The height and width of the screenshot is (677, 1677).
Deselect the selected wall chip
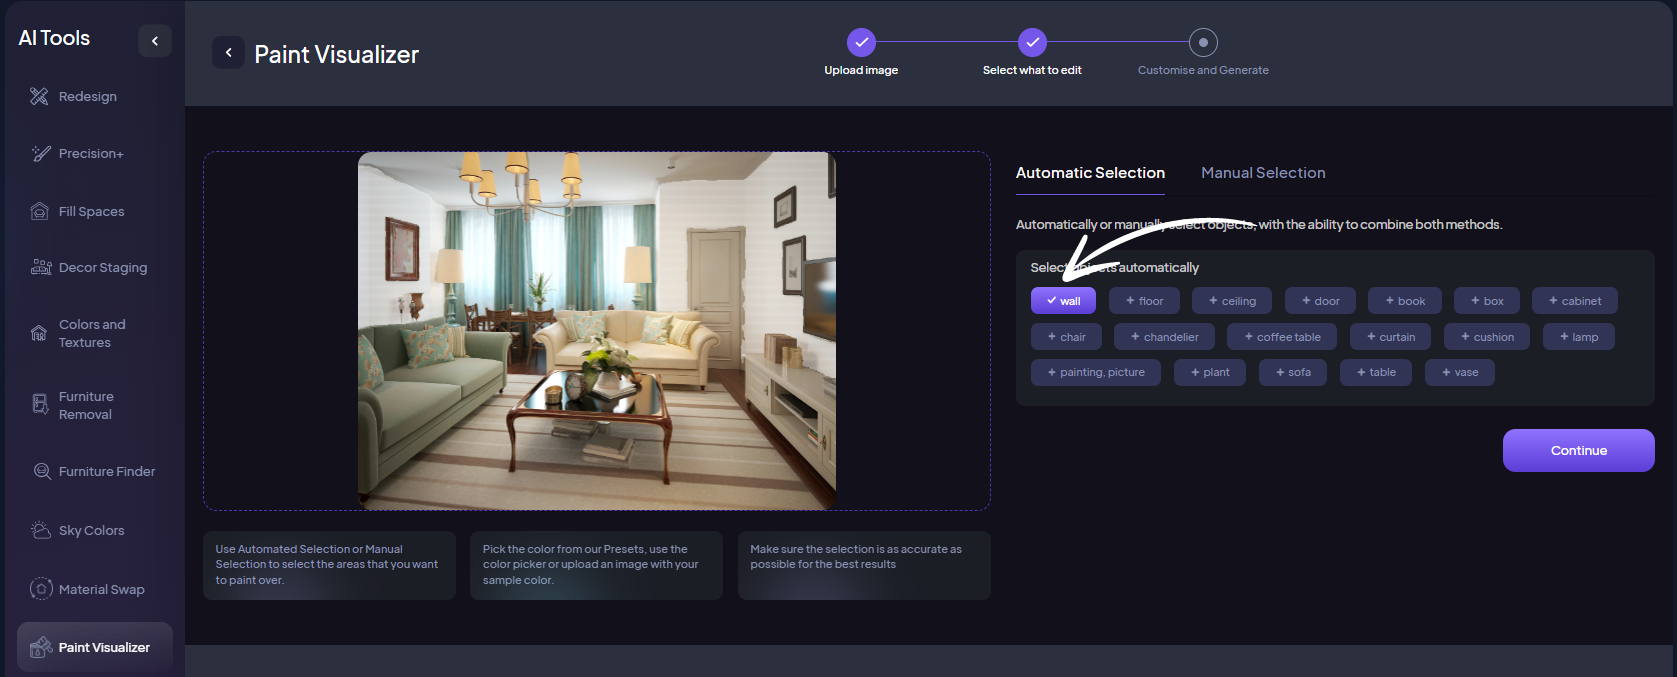tap(1063, 301)
